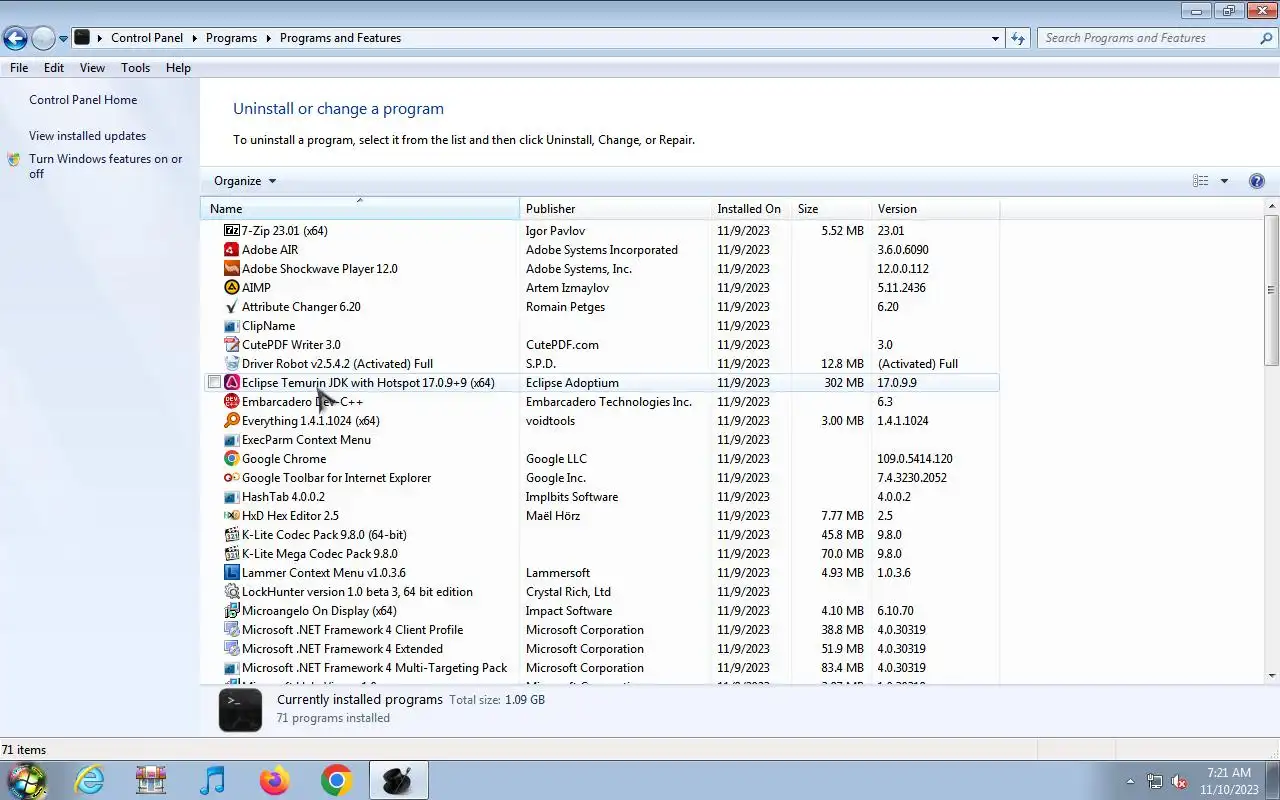Click the Lammer Context Menu icon
1280x800 pixels.
(x=232, y=573)
